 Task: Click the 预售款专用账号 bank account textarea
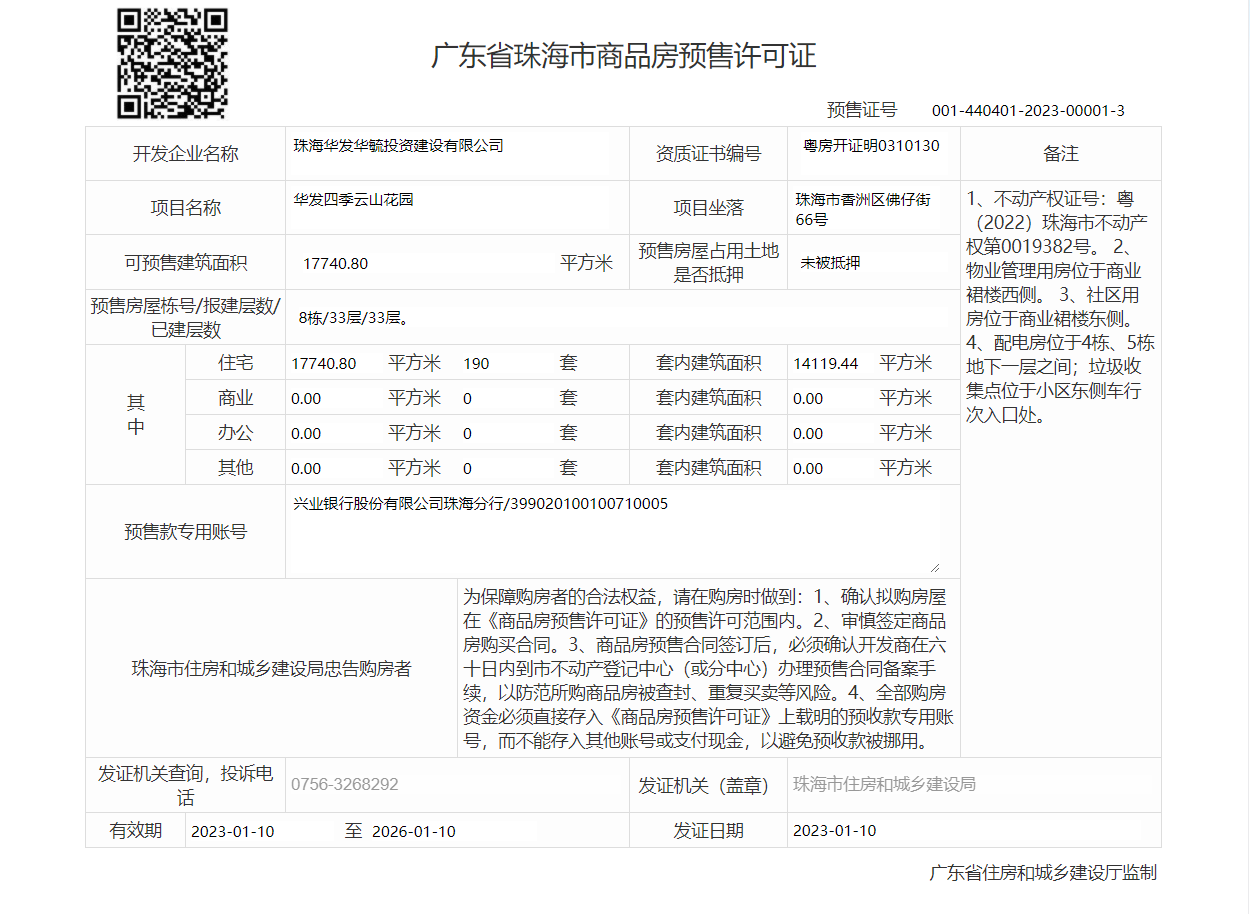point(612,532)
